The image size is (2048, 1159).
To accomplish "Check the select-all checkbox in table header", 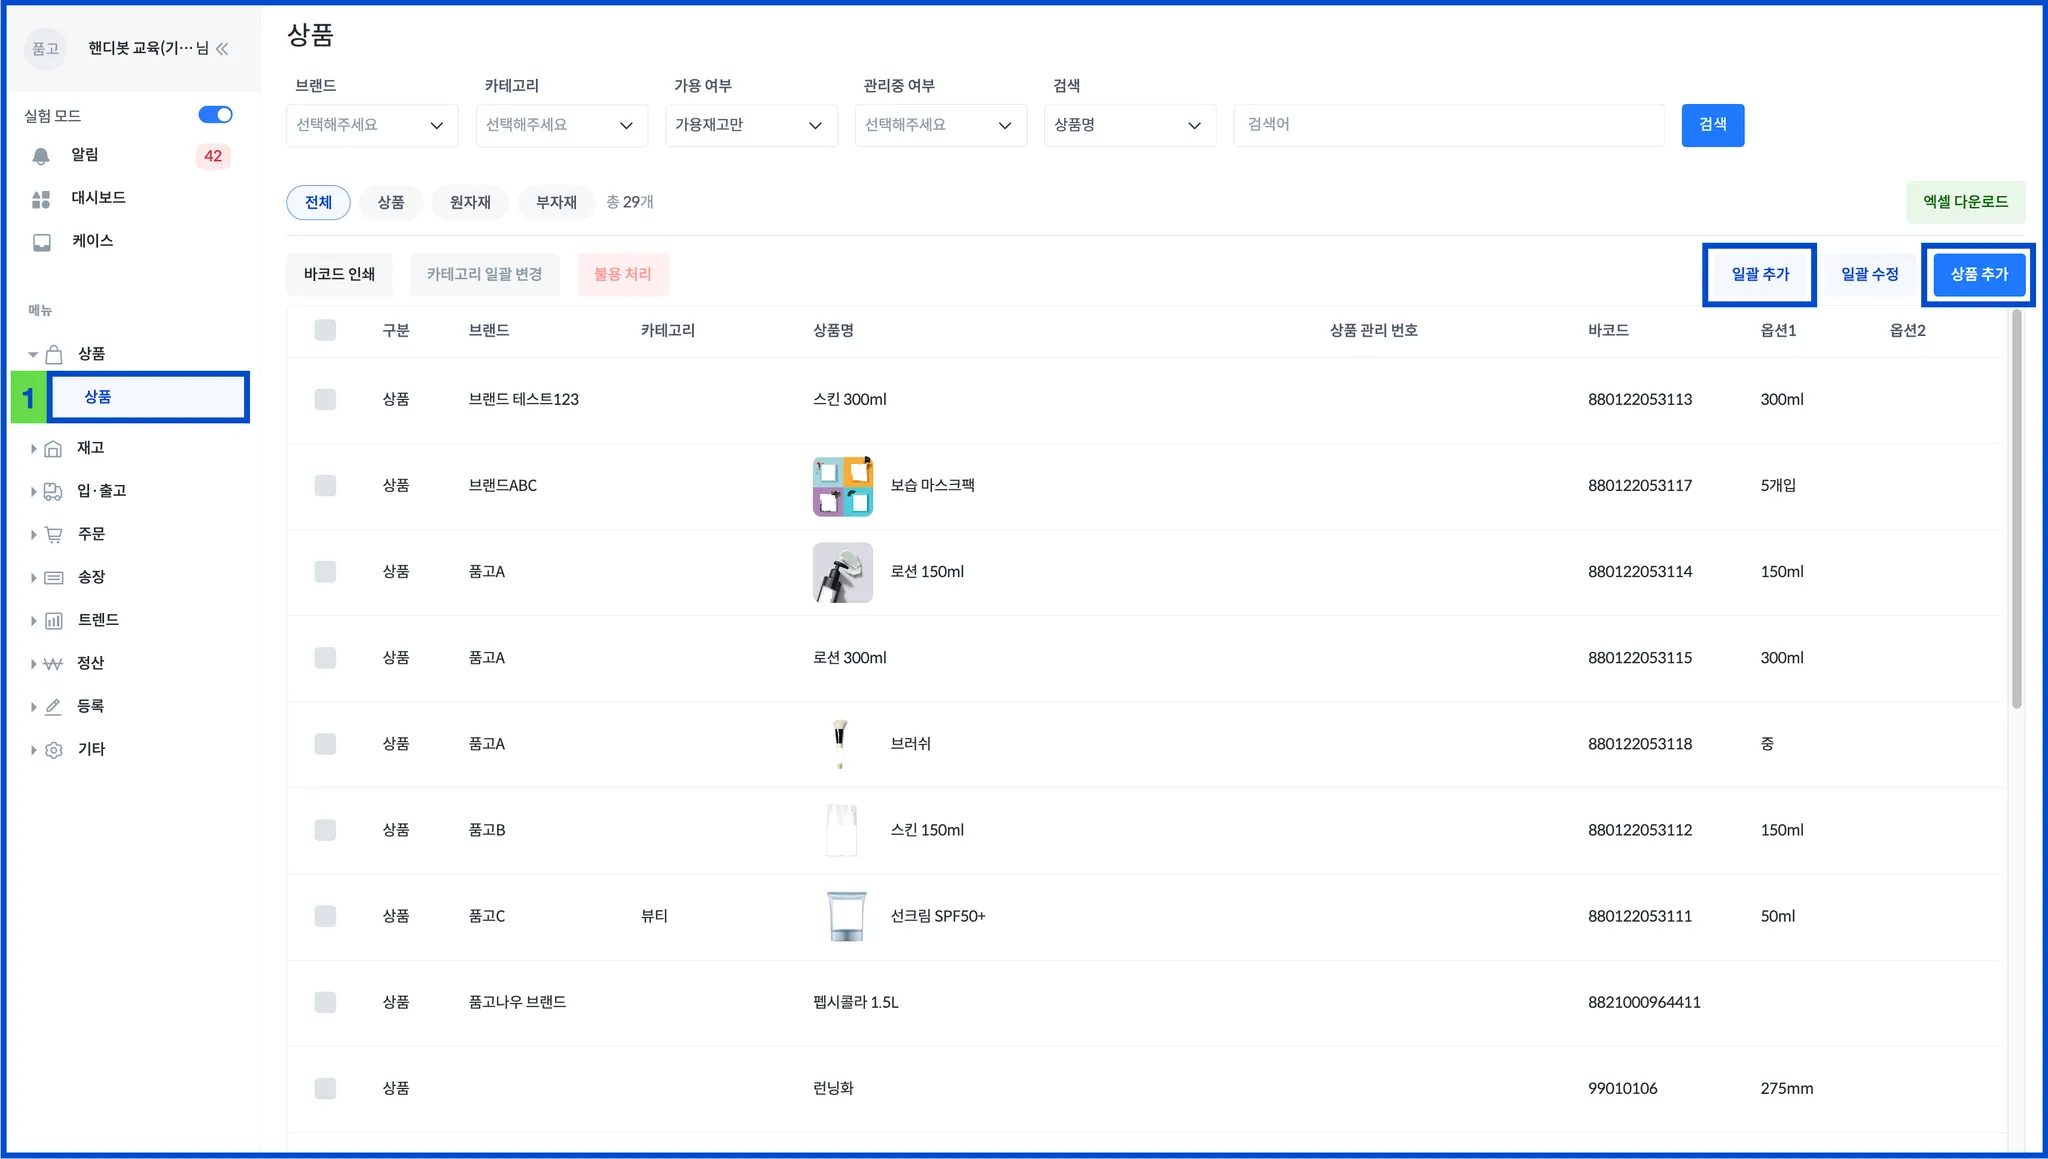I will tap(325, 331).
